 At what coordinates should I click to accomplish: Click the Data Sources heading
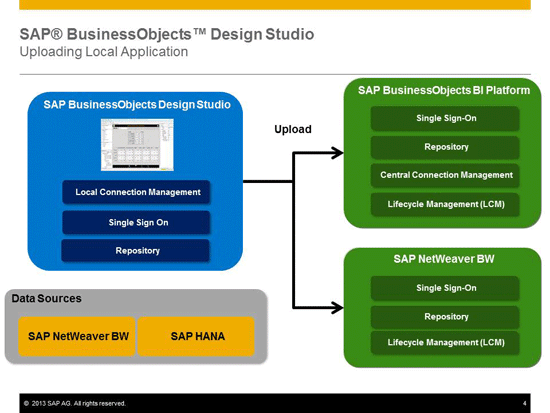[x=46, y=298]
